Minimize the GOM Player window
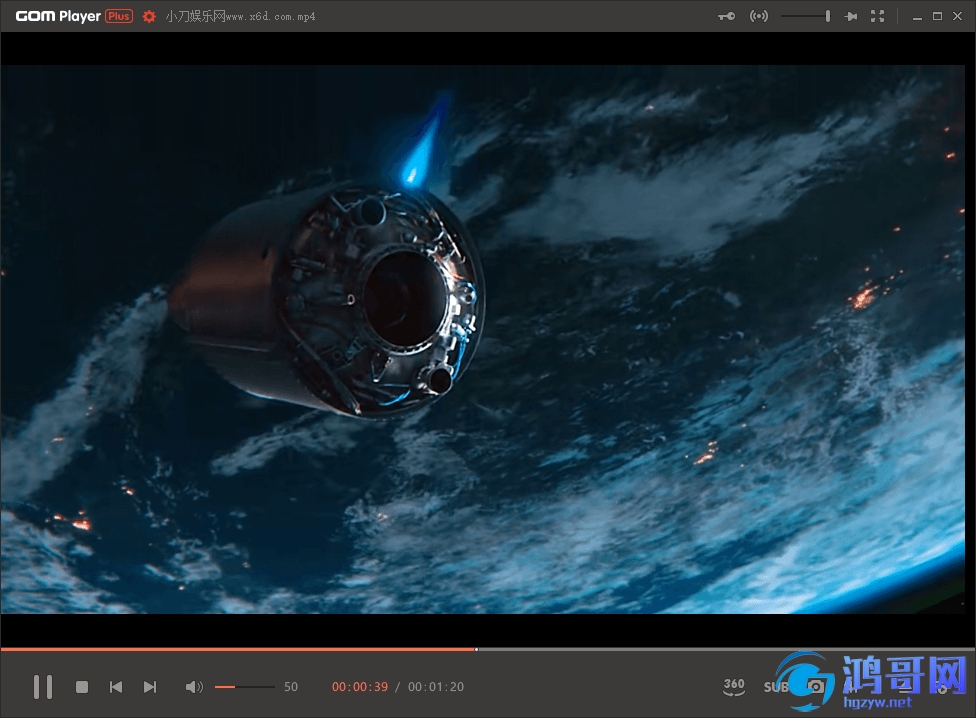This screenshot has width=976, height=718. [917, 17]
